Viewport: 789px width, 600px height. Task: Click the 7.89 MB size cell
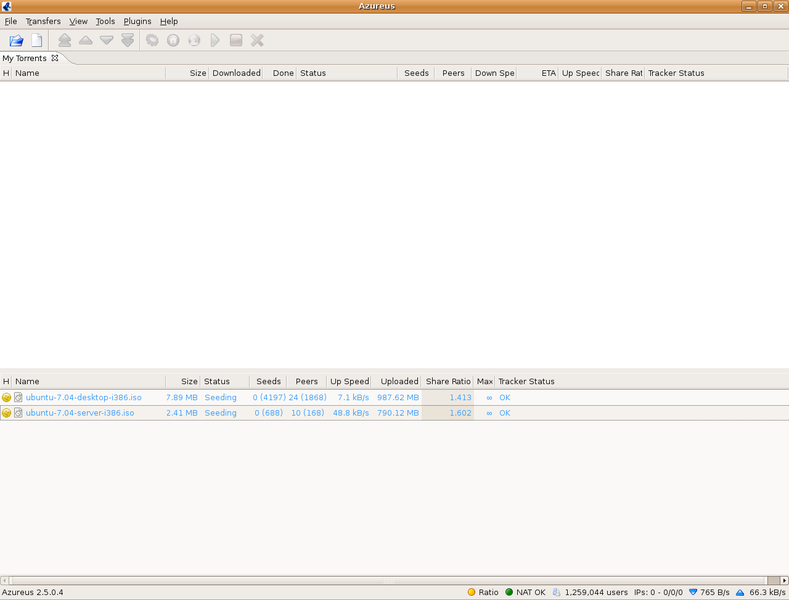pos(182,397)
